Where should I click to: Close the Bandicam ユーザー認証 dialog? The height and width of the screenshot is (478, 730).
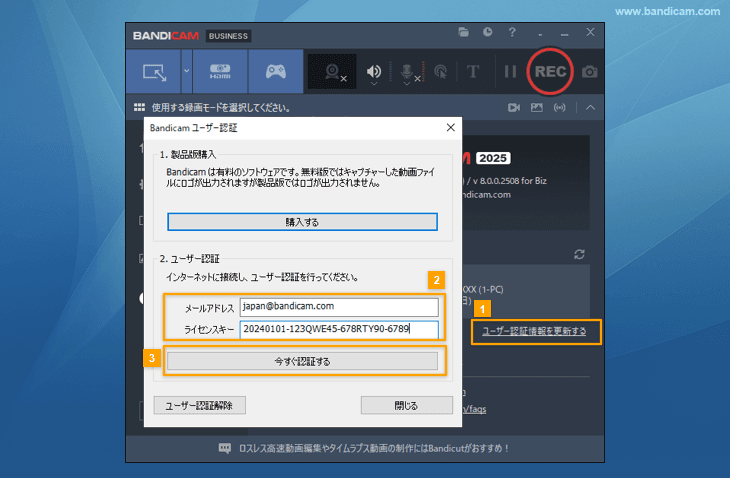[450, 128]
